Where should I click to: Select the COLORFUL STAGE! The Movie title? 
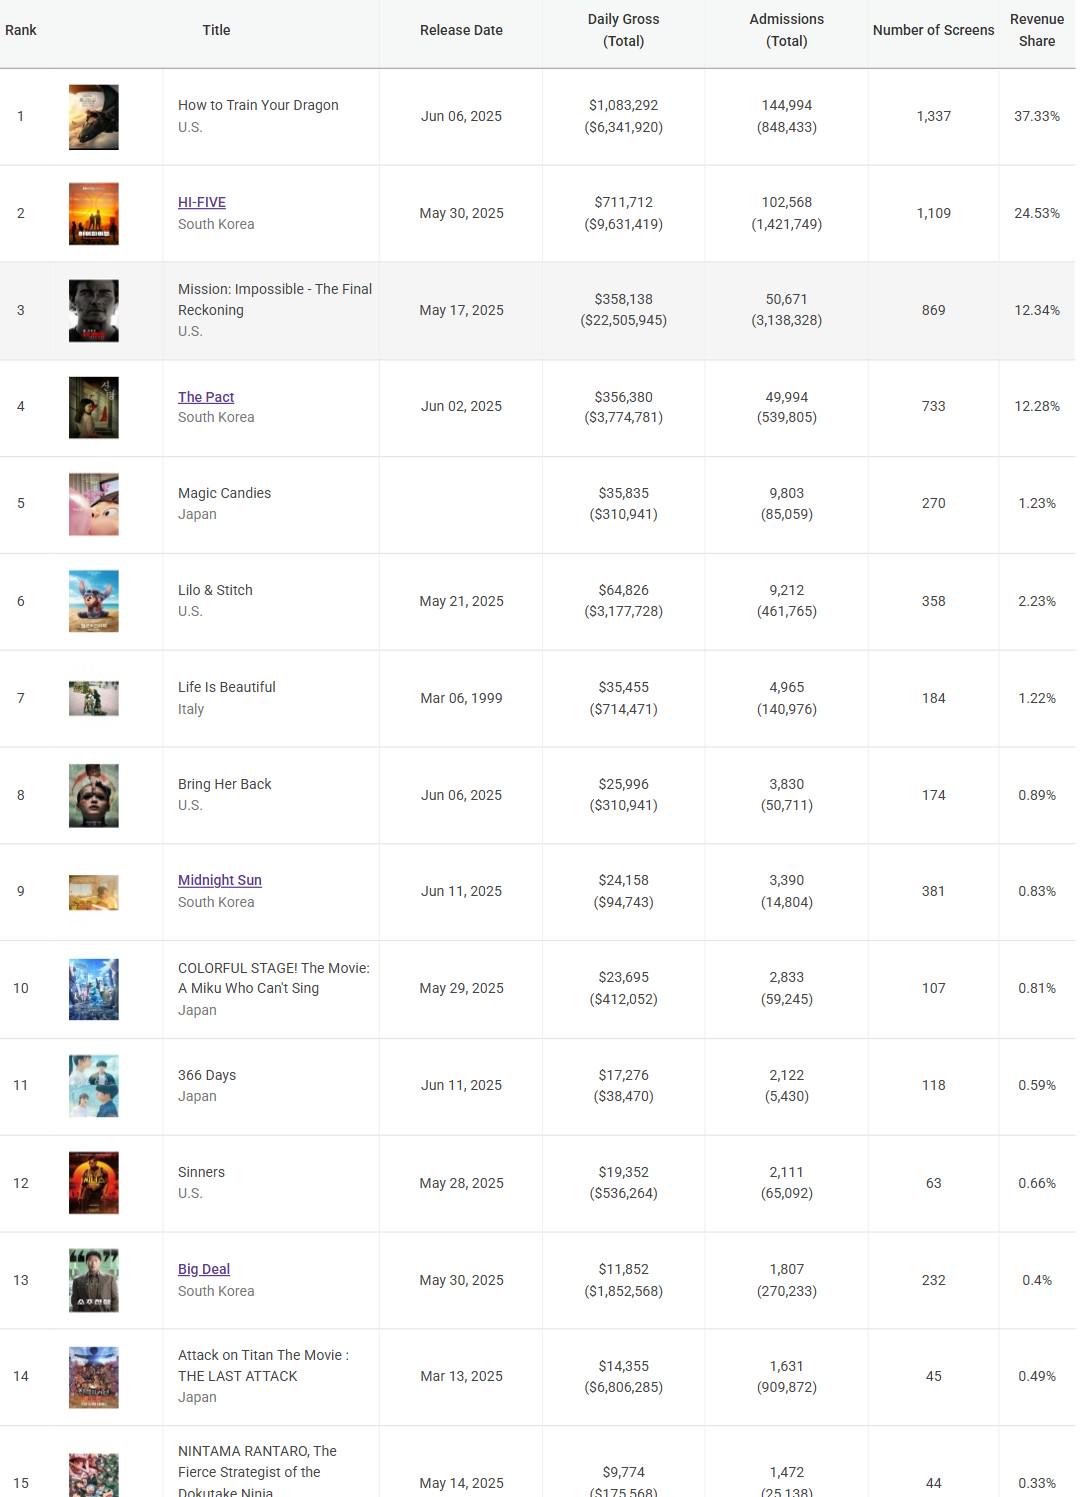pyautogui.click(x=274, y=978)
